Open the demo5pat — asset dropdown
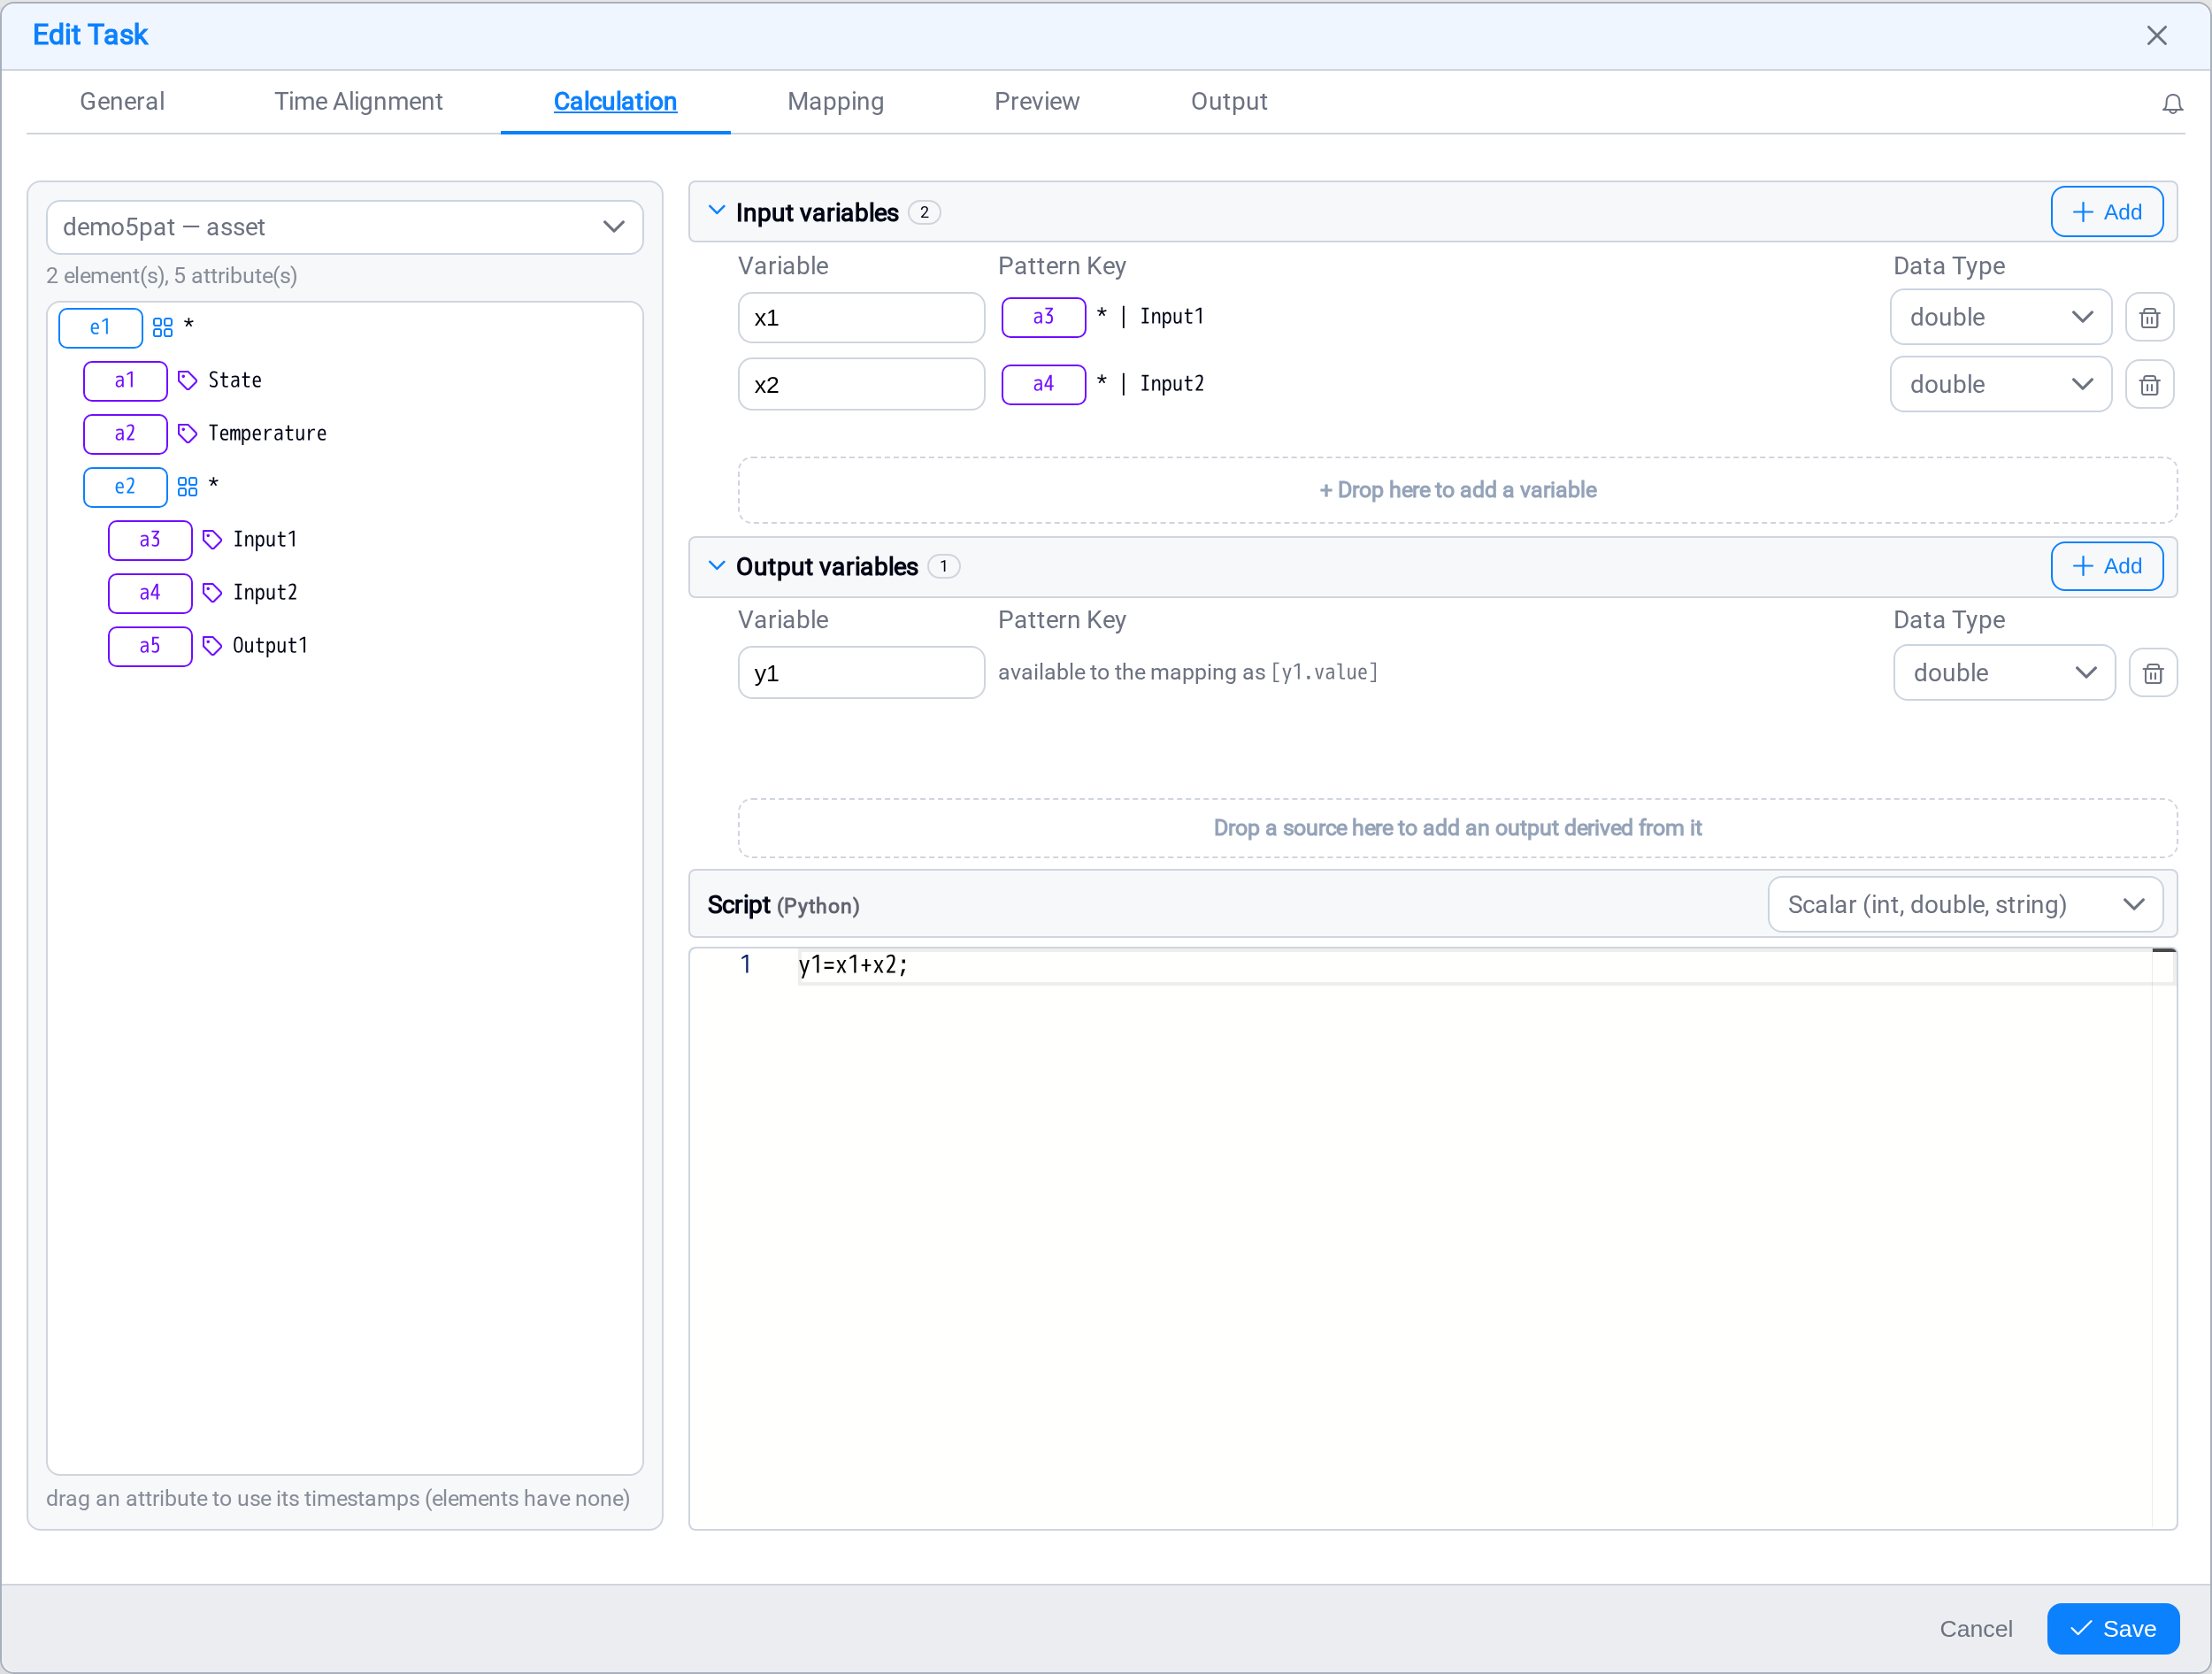The width and height of the screenshot is (2212, 1674). (x=344, y=227)
